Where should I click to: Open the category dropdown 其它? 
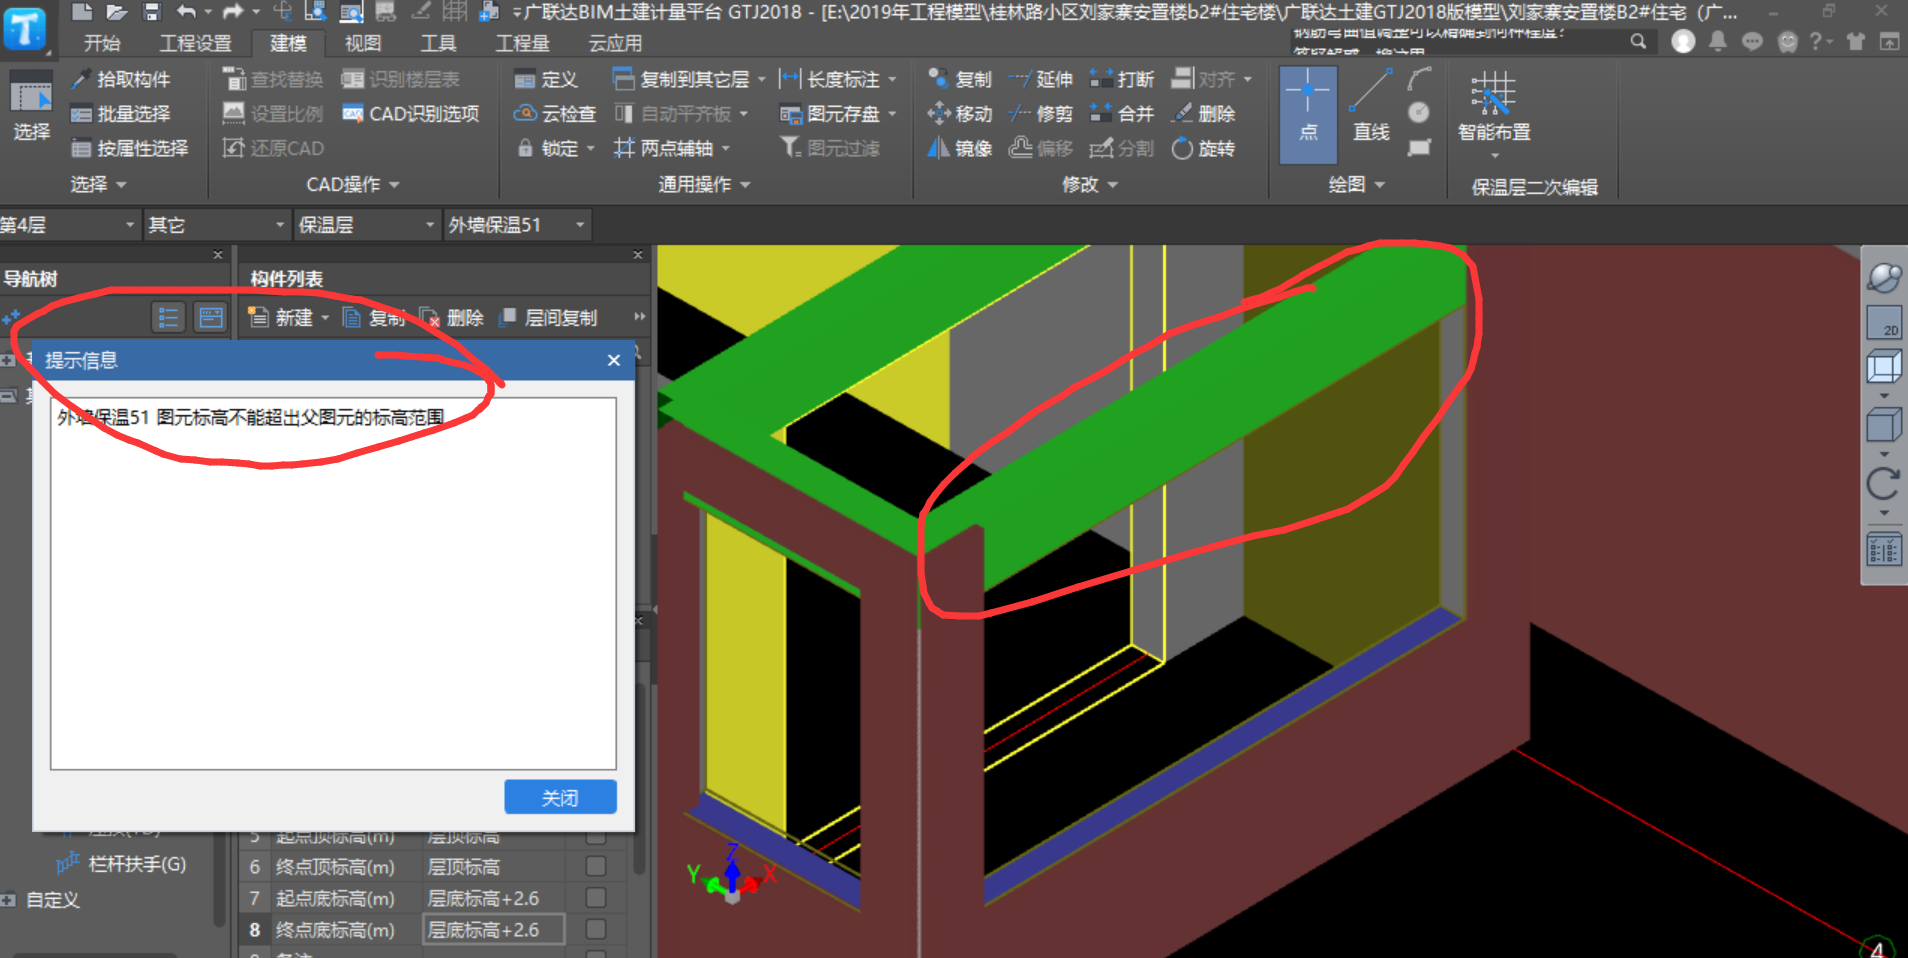click(x=217, y=225)
